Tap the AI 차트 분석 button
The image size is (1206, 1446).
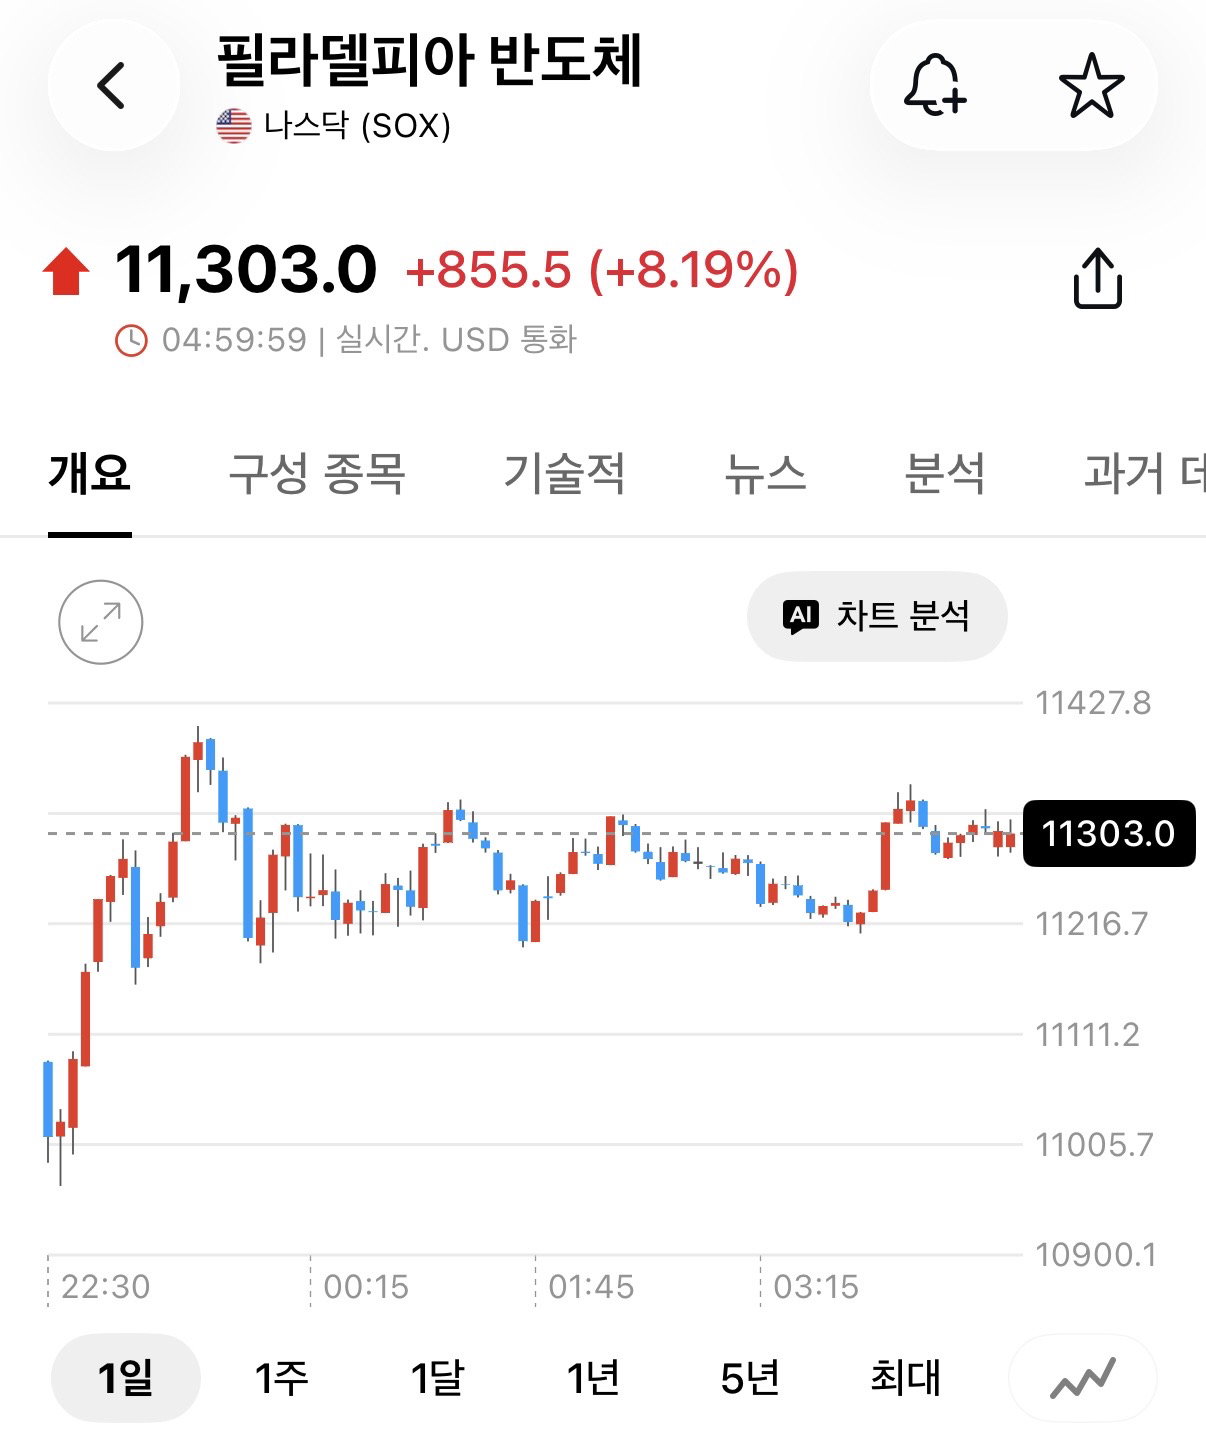click(877, 616)
